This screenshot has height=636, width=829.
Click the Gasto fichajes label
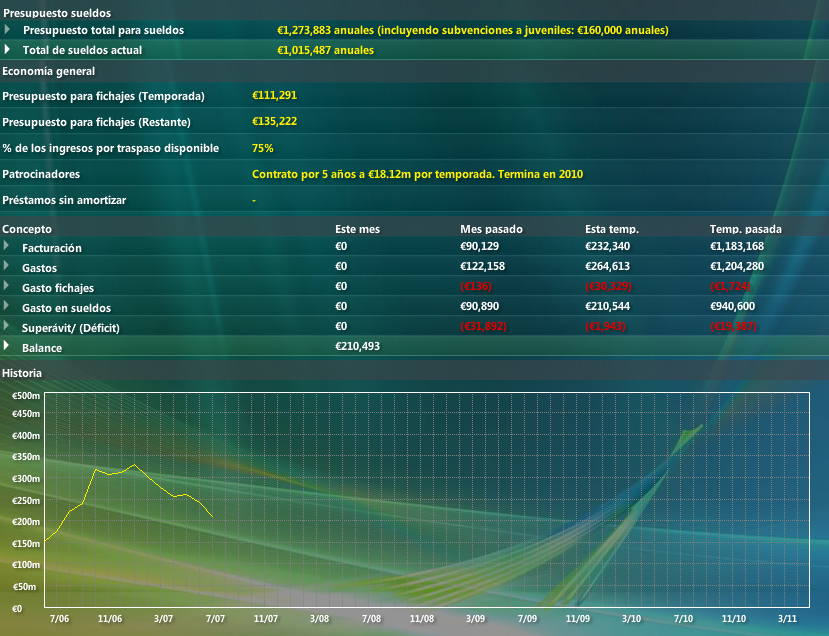[x=58, y=288]
